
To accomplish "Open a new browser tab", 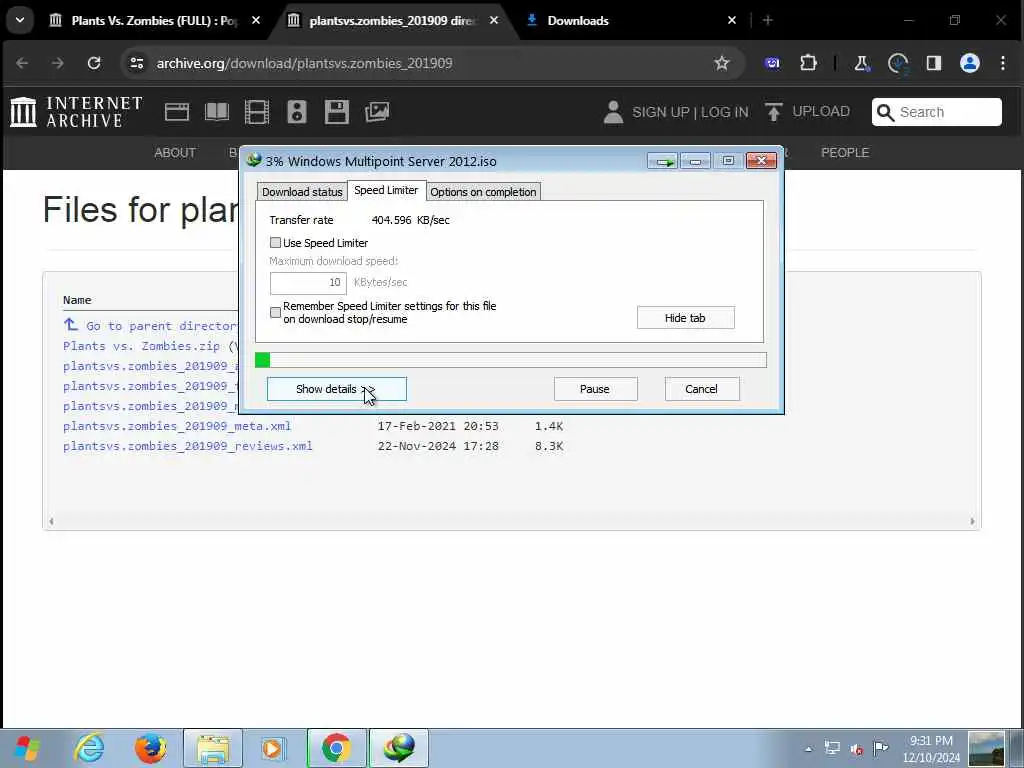I will [768, 21].
